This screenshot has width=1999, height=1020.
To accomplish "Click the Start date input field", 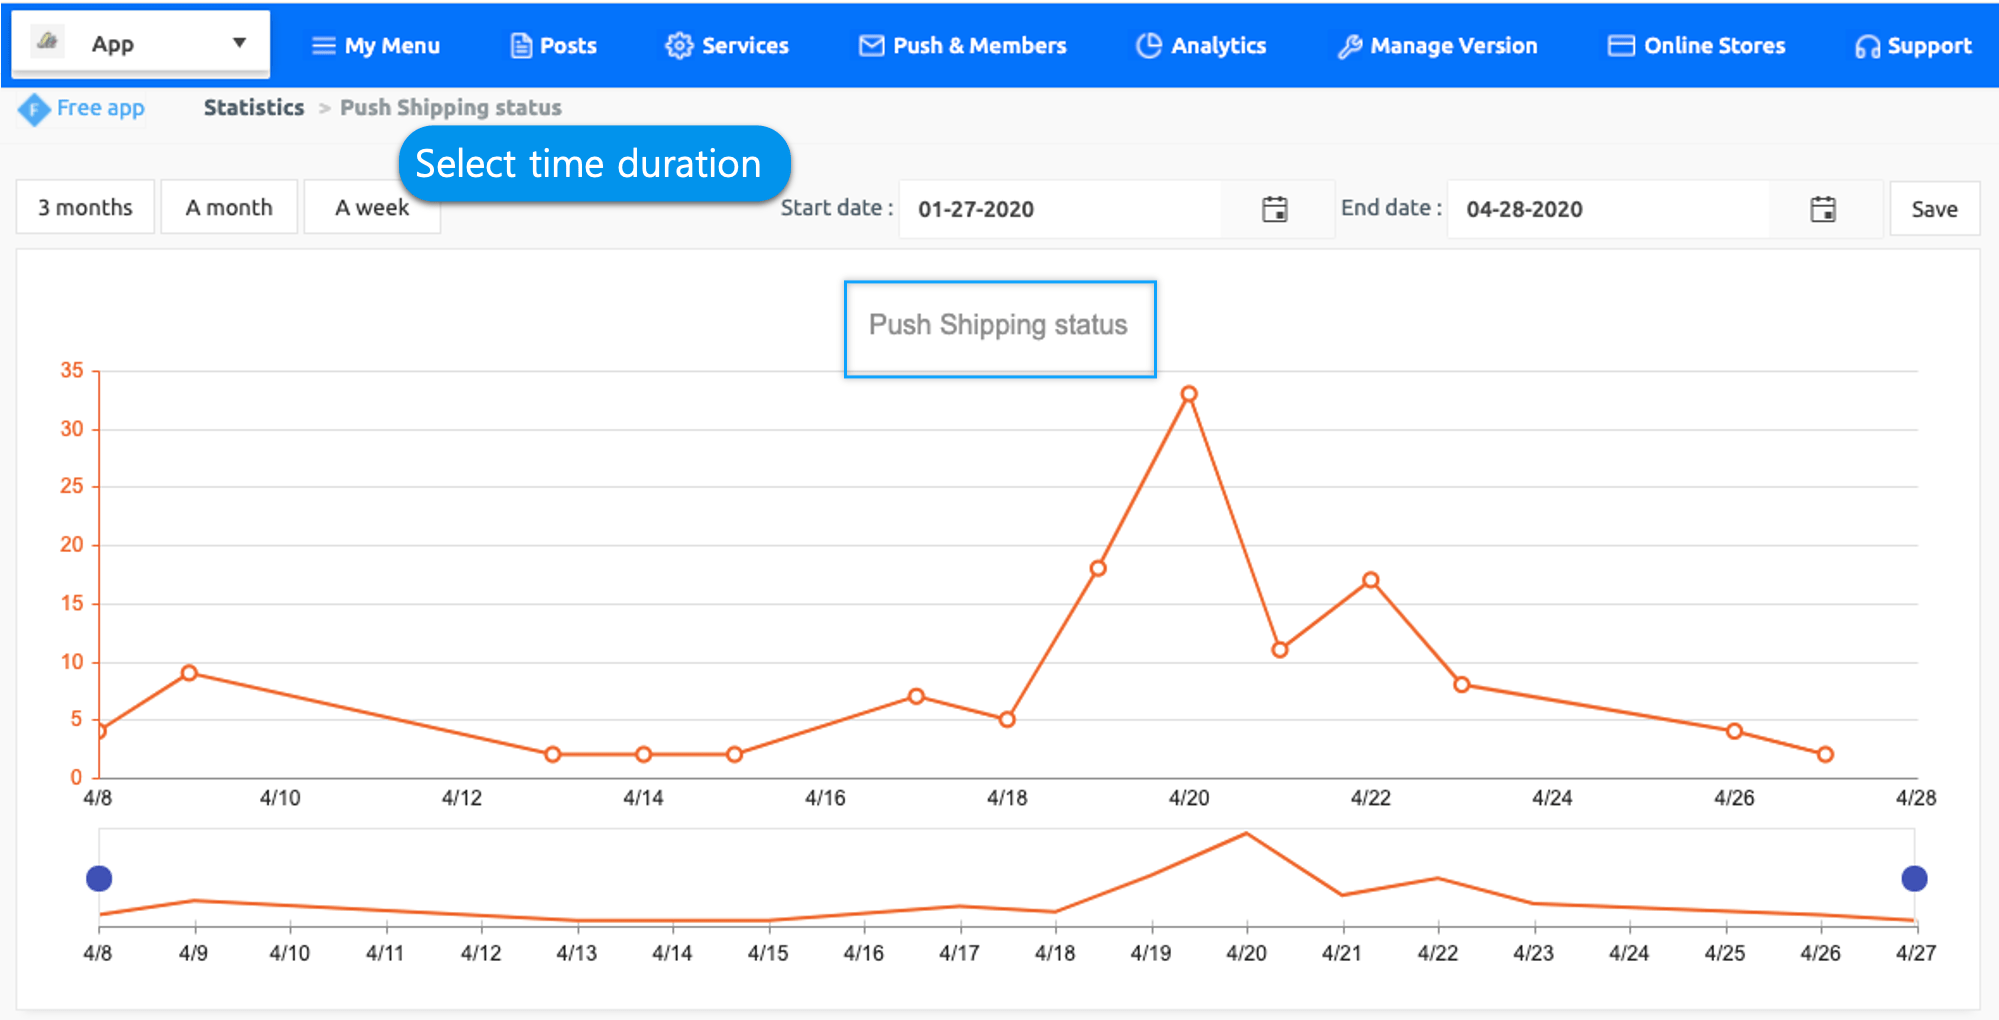I will tap(1060, 209).
